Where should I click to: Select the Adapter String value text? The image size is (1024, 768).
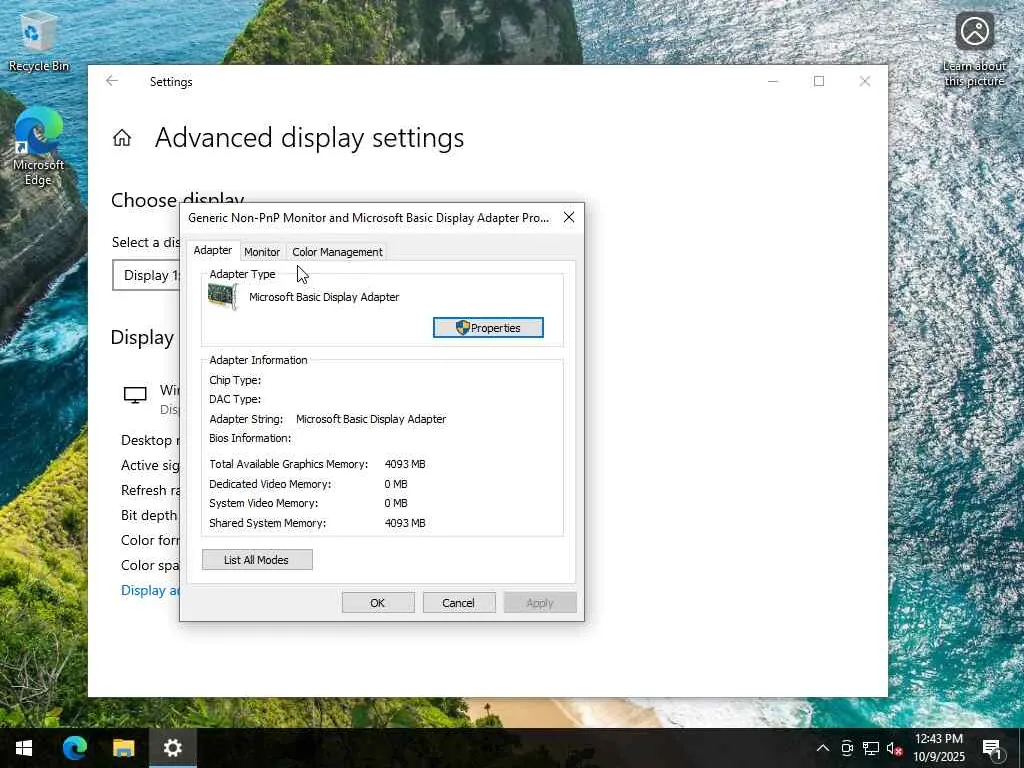pos(371,419)
